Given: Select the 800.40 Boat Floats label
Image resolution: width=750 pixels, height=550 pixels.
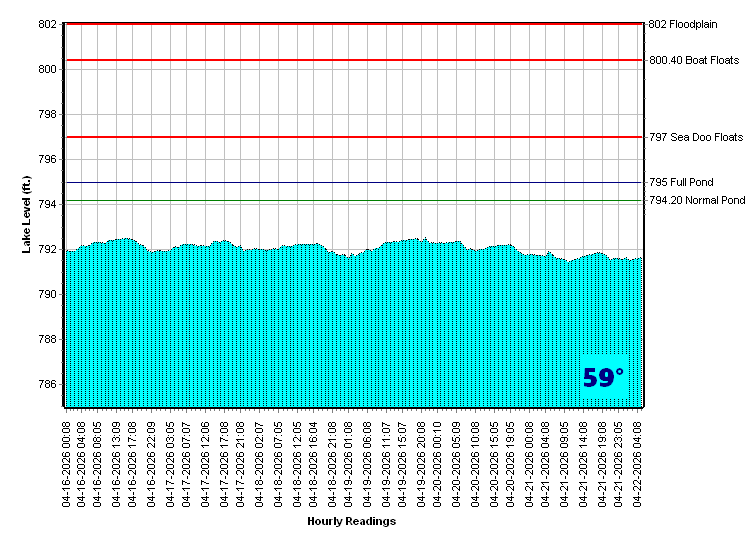Looking at the screenshot, I should (694, 60).
